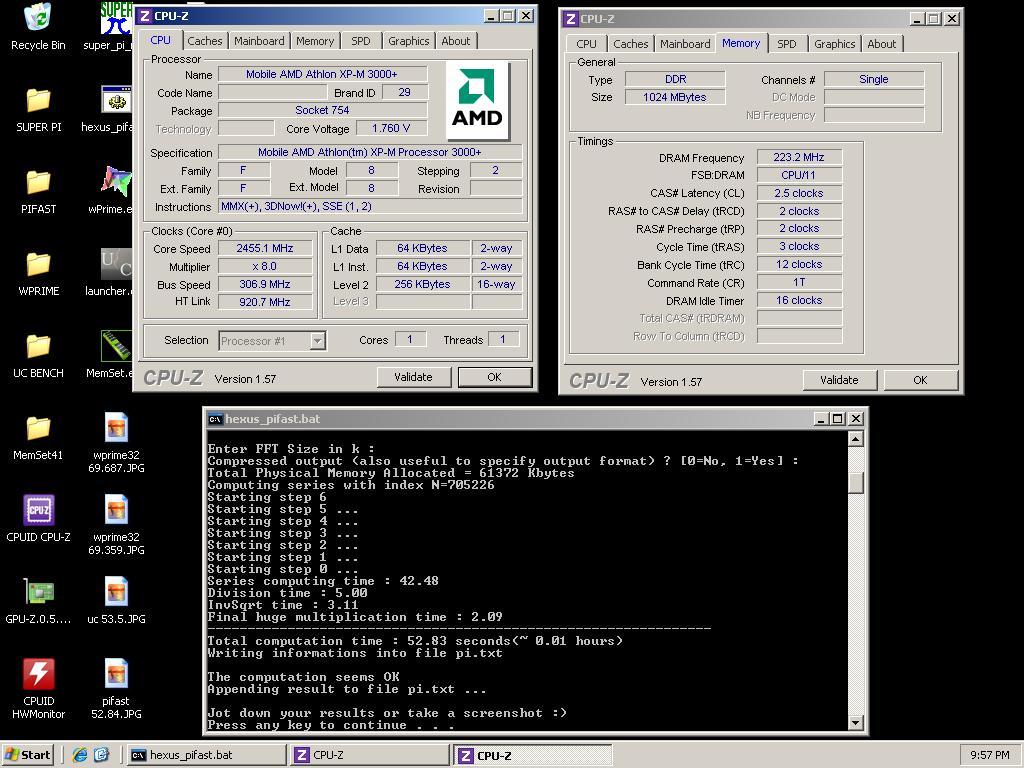This screenshot has width=1024, height=768.
Task: Open Graphics tab in right CPU-Z window
Action: 835,44
